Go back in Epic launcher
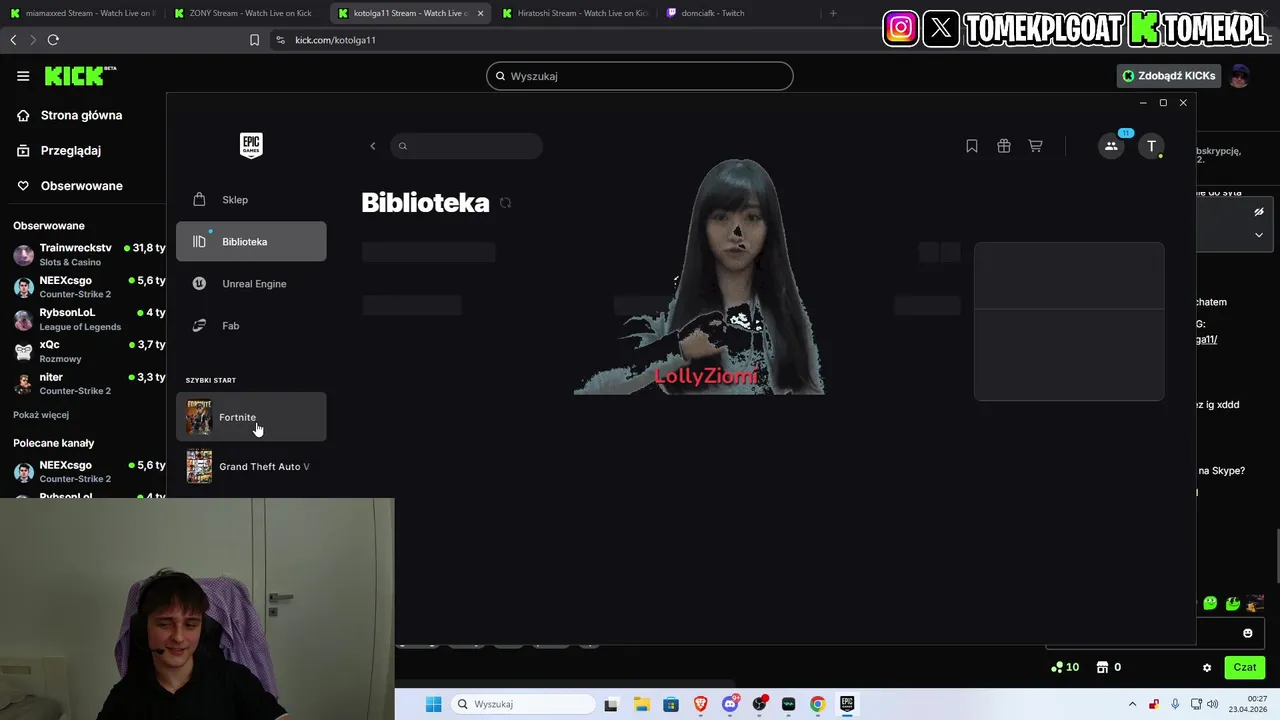This screenshot has height=720, width=1280. pyautogui.click(x=373, y=146)
